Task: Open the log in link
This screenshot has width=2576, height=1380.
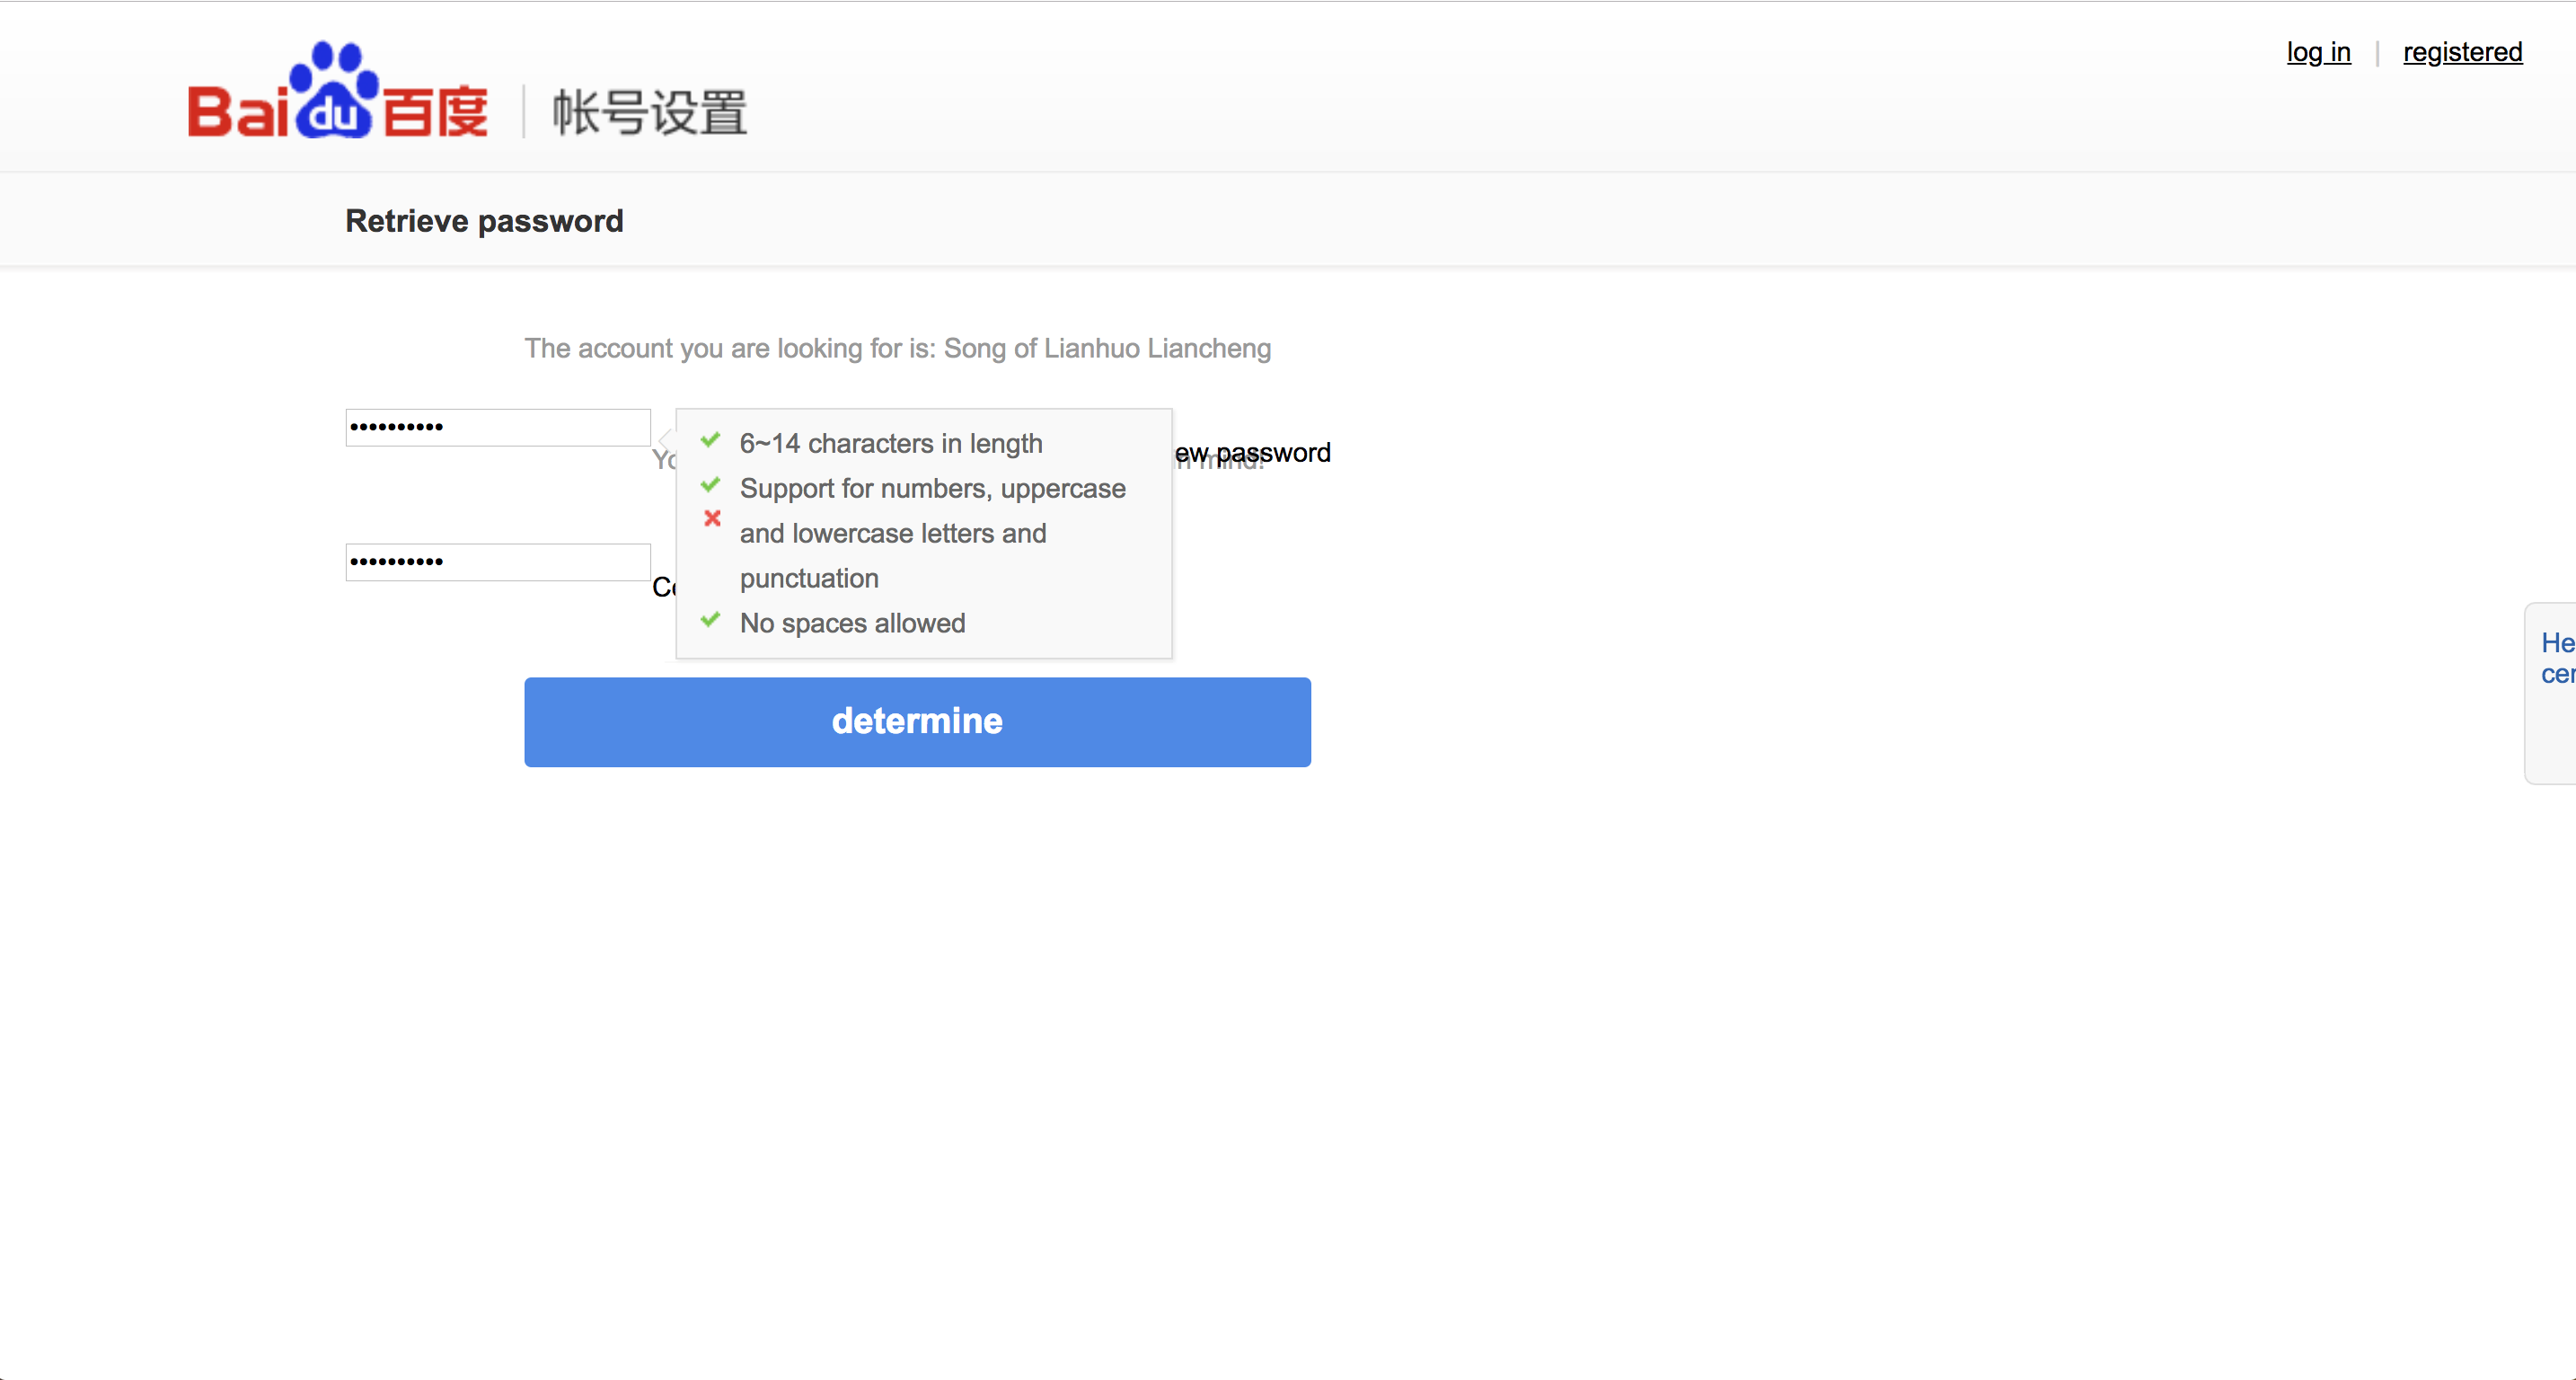Action: click(x=2317, y=52)
